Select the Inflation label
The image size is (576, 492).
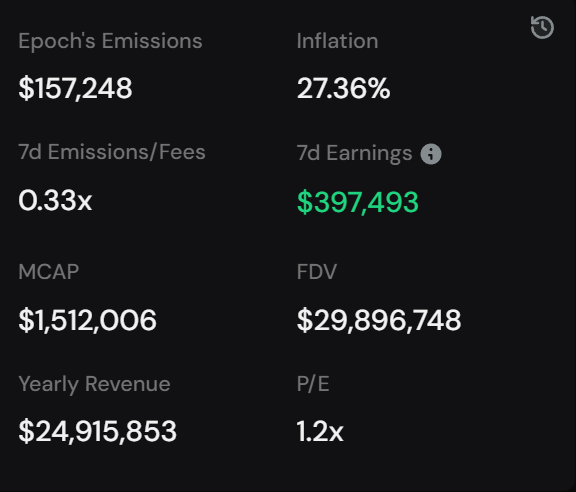[x=337, y=41]
